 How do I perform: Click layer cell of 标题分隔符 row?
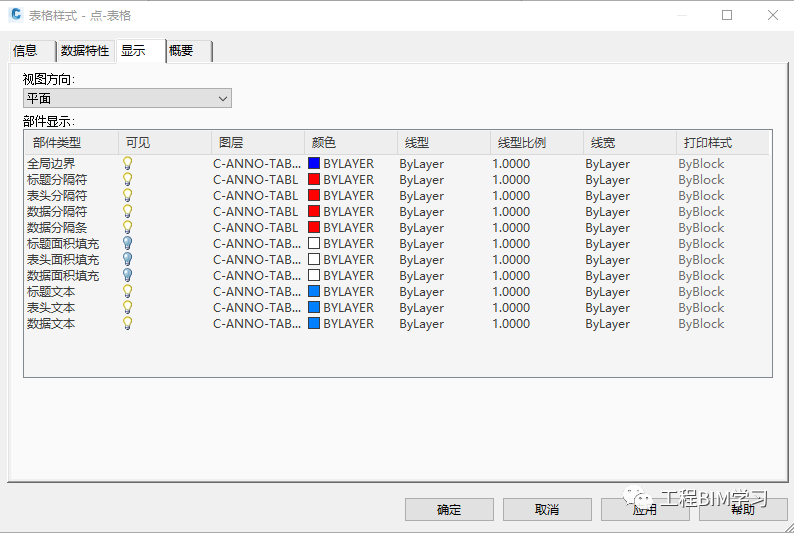tap(256, 180)
